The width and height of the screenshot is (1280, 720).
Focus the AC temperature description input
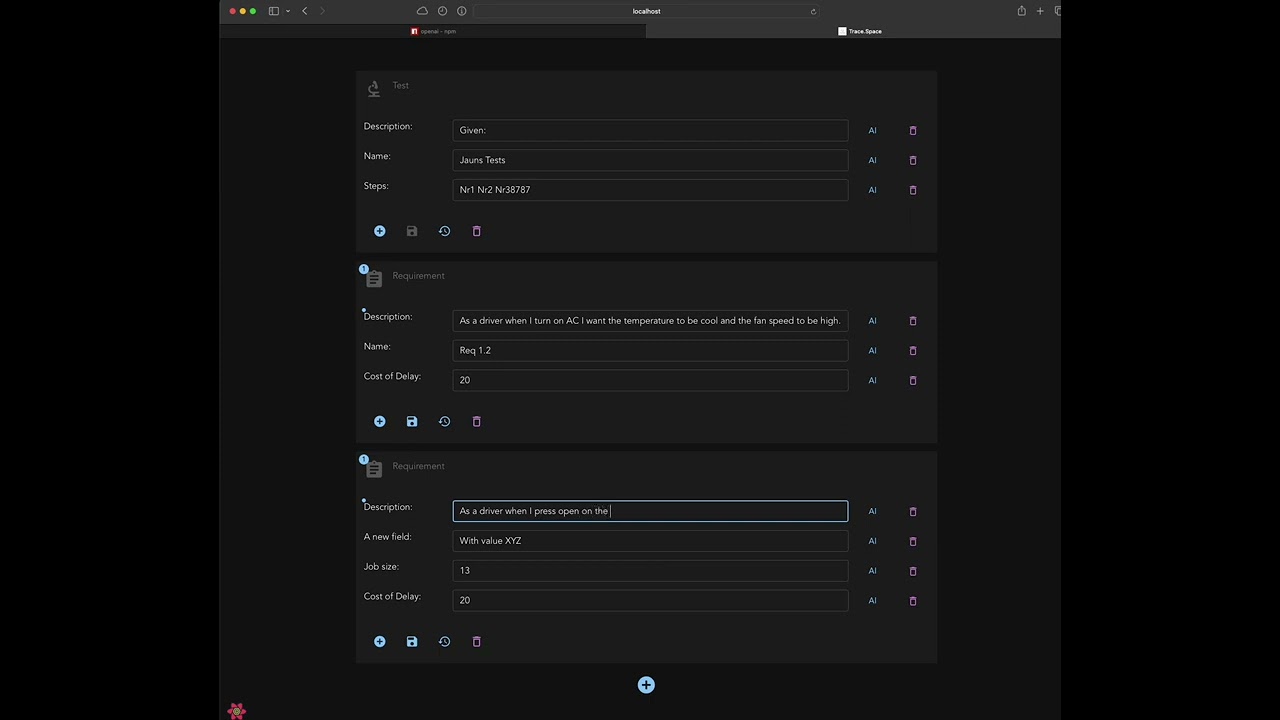650,321
